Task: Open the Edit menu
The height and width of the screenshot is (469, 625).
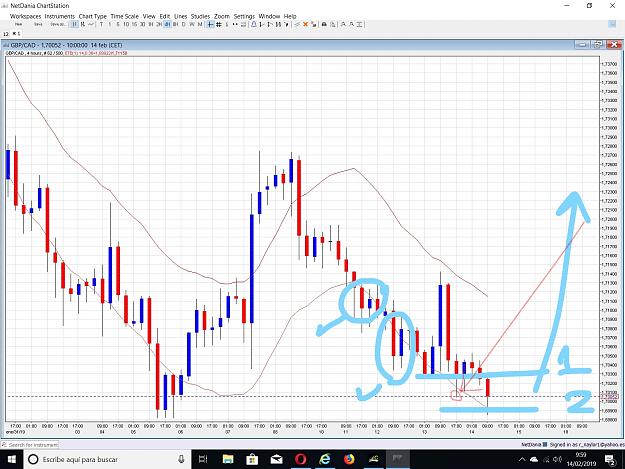Action: 165,16
